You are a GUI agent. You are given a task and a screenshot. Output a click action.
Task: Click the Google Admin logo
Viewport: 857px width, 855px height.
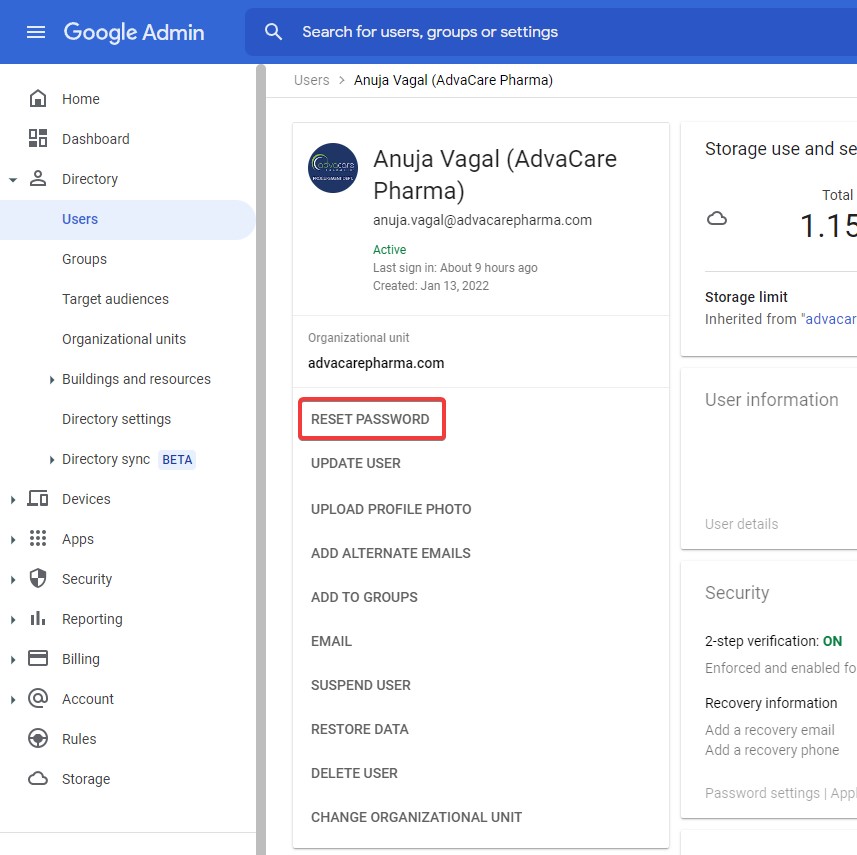(134, 32)
